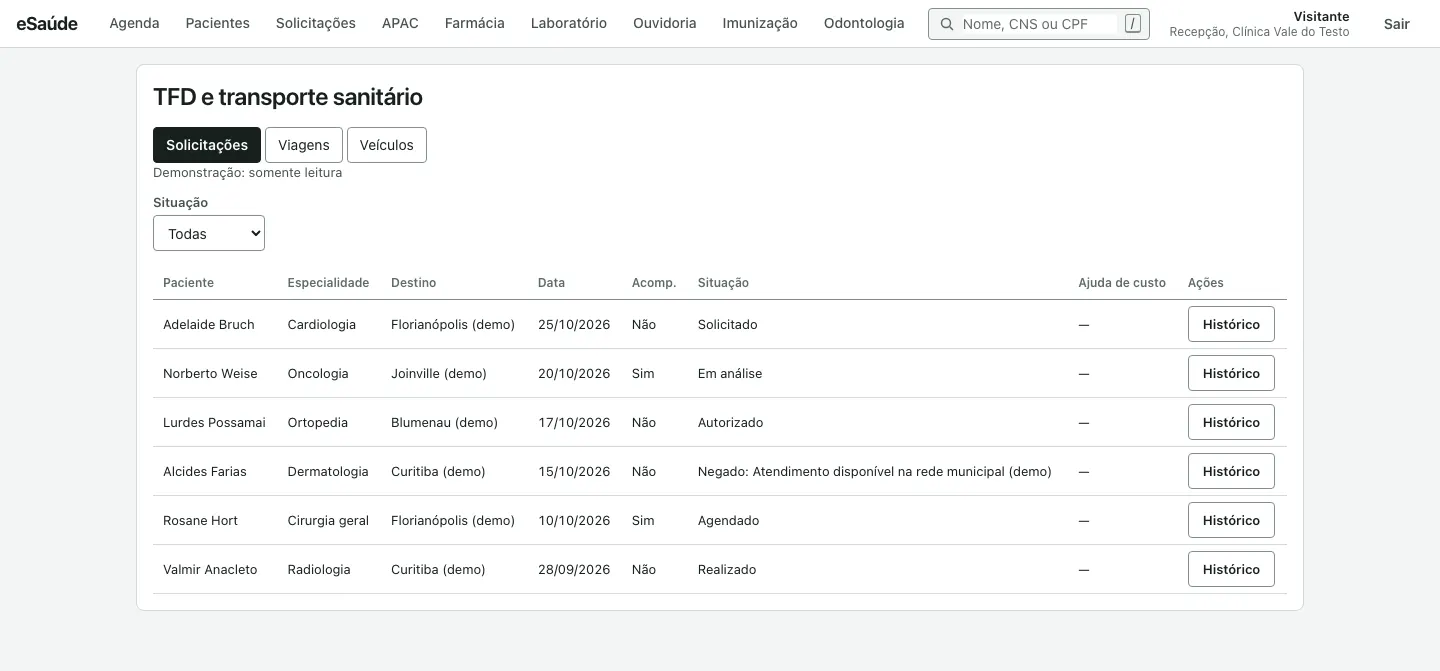Image resolution: width=1440 pixels, height=671 pixels.
Task: Click the Ajuda de custo column header
Action: (1122, 282)
